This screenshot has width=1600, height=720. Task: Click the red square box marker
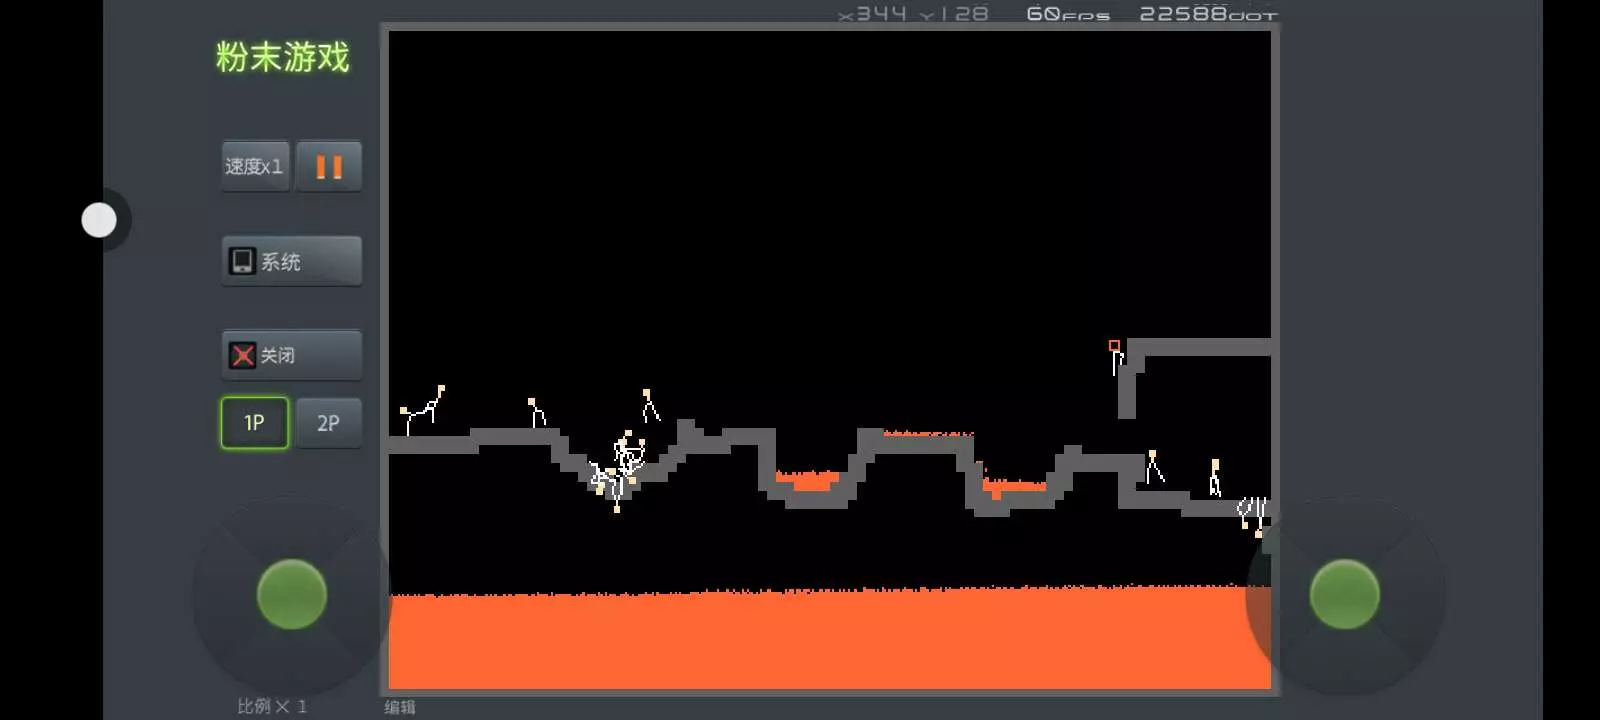pyautogui.click(x=1114, y=346)
